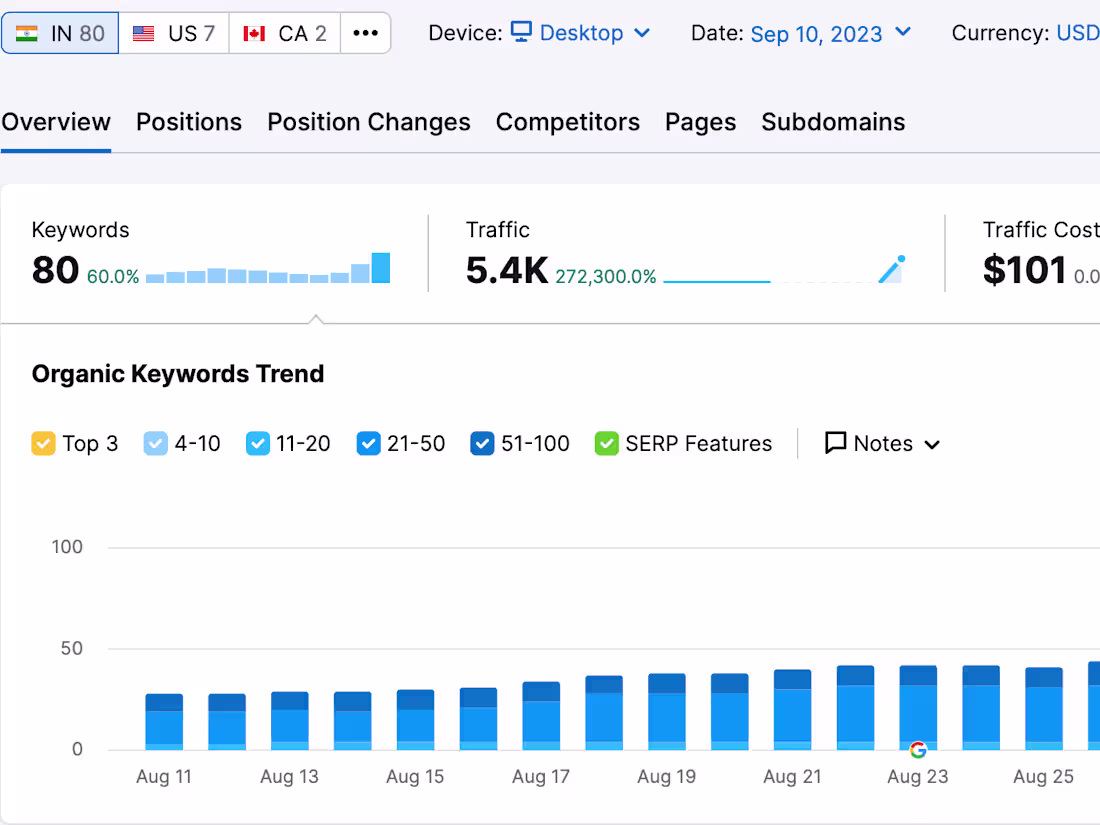This screenshot has height=825, width=1100.
Task: Click the Desktop monitor icon
Action: (x=521, y=32)
